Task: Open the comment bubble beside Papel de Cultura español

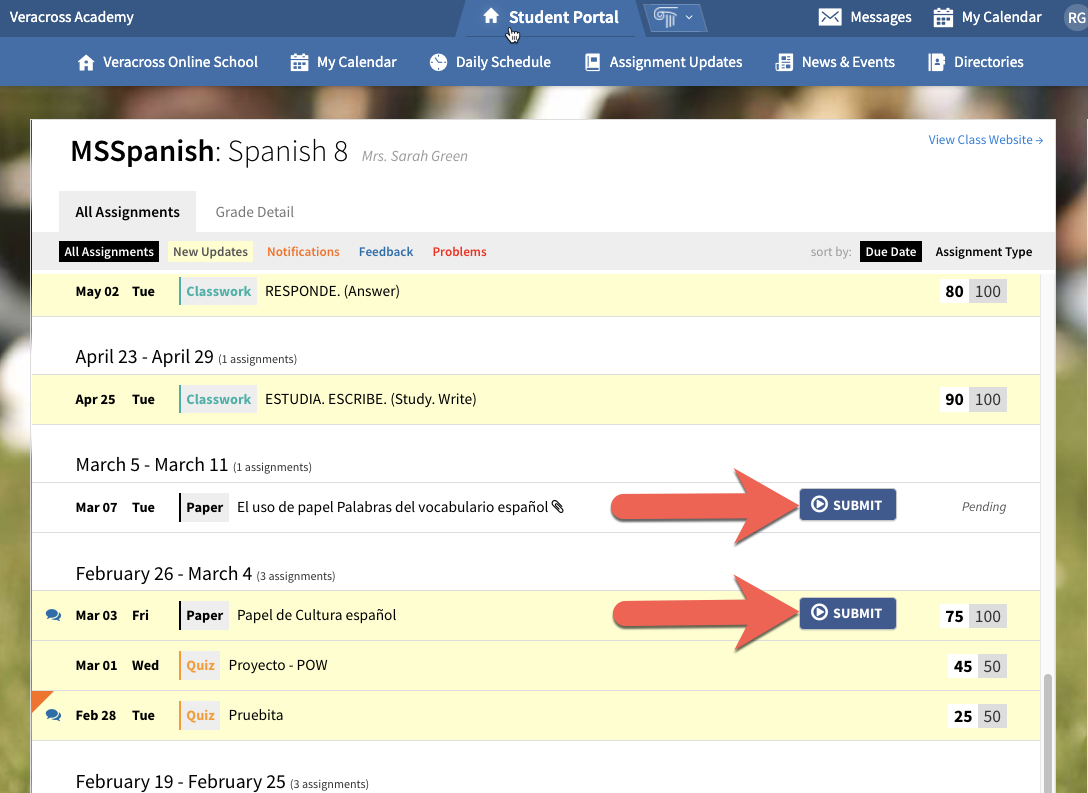Action: click(x=53, y=614)
